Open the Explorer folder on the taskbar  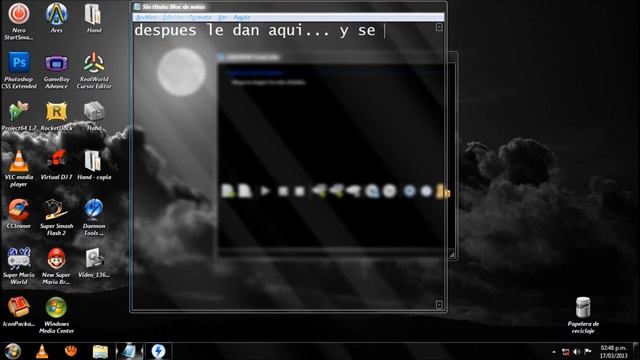[x=100, y=351]
